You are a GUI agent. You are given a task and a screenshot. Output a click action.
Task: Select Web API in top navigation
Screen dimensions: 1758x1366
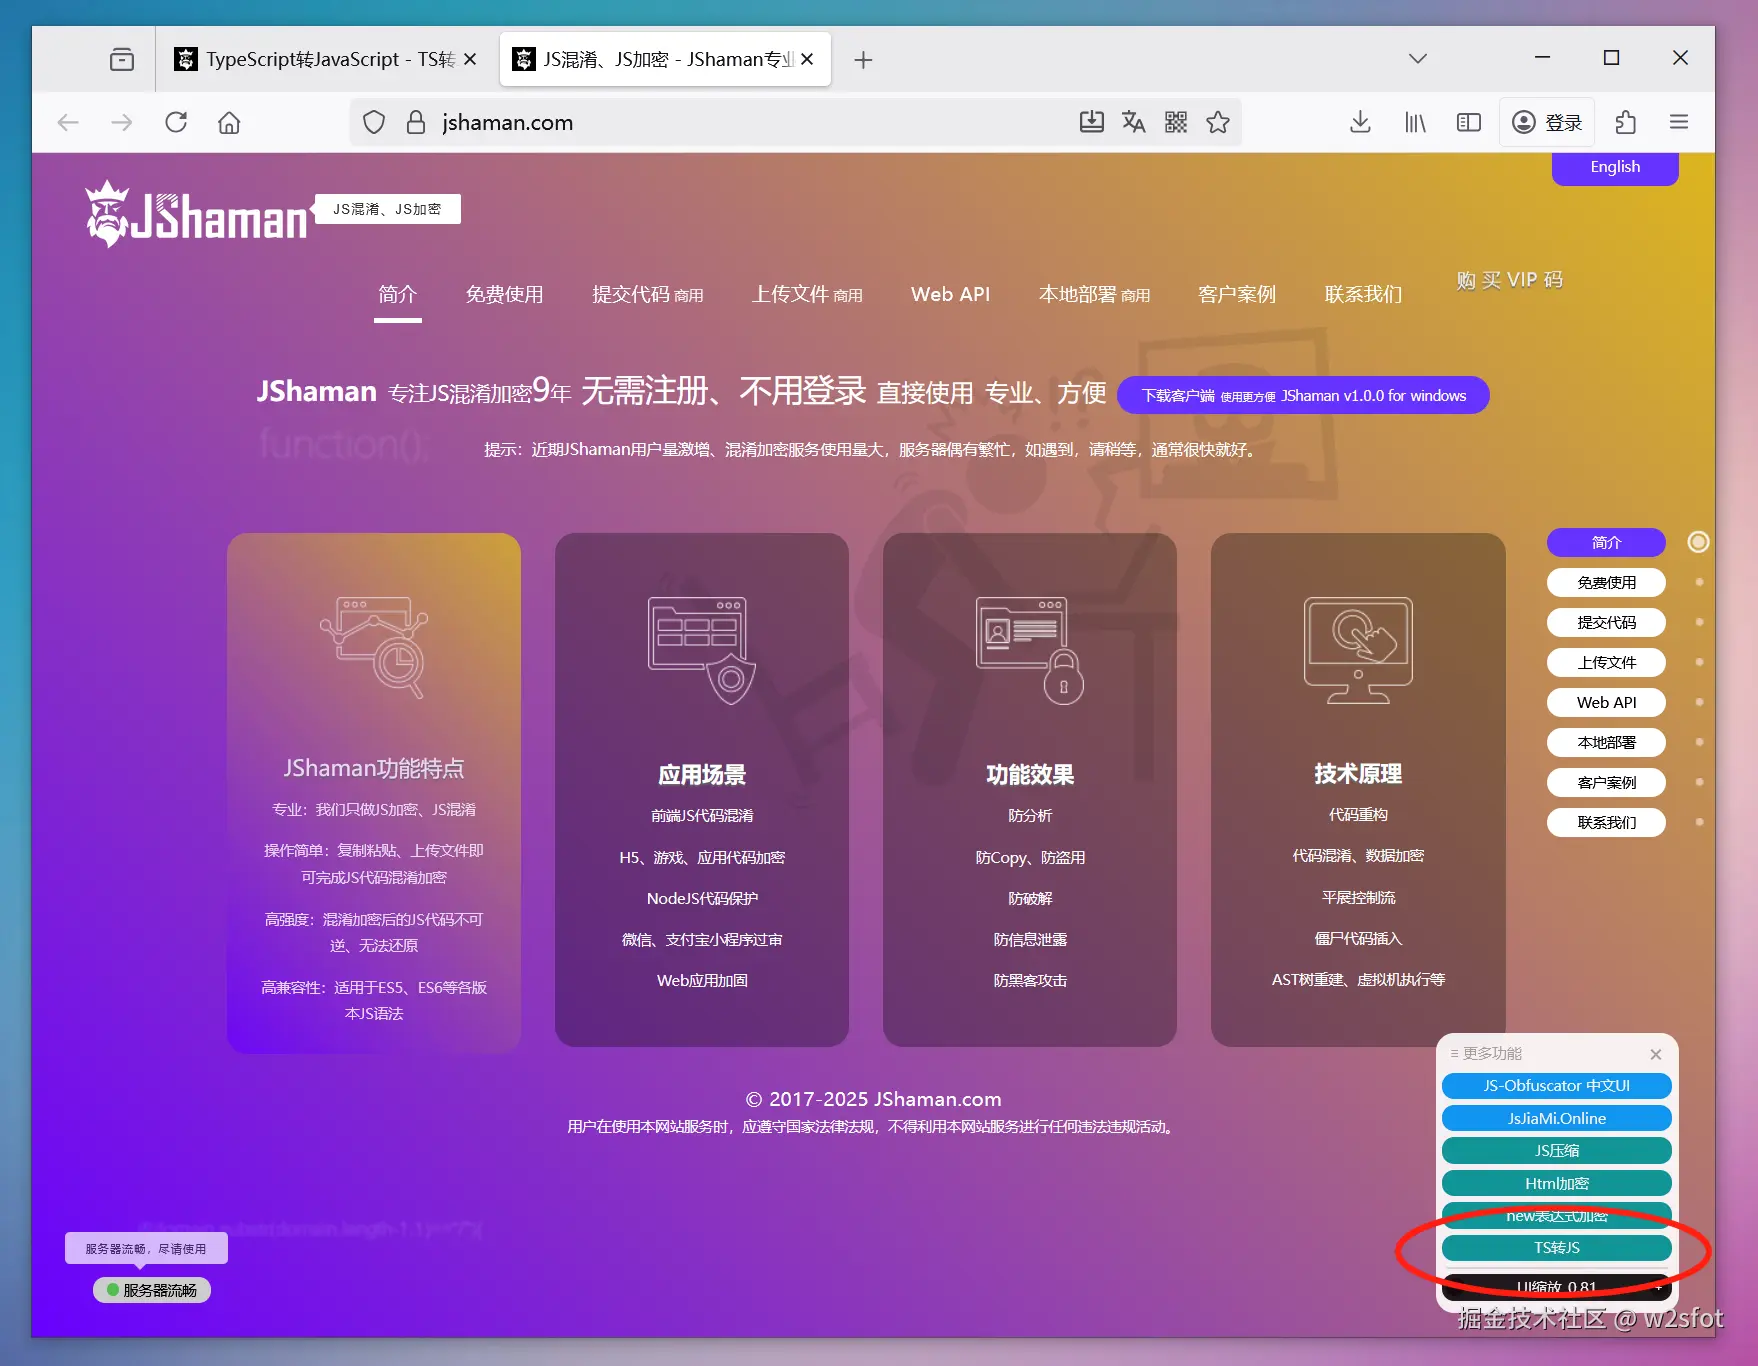pyautogui.click(x=950, y=295)
